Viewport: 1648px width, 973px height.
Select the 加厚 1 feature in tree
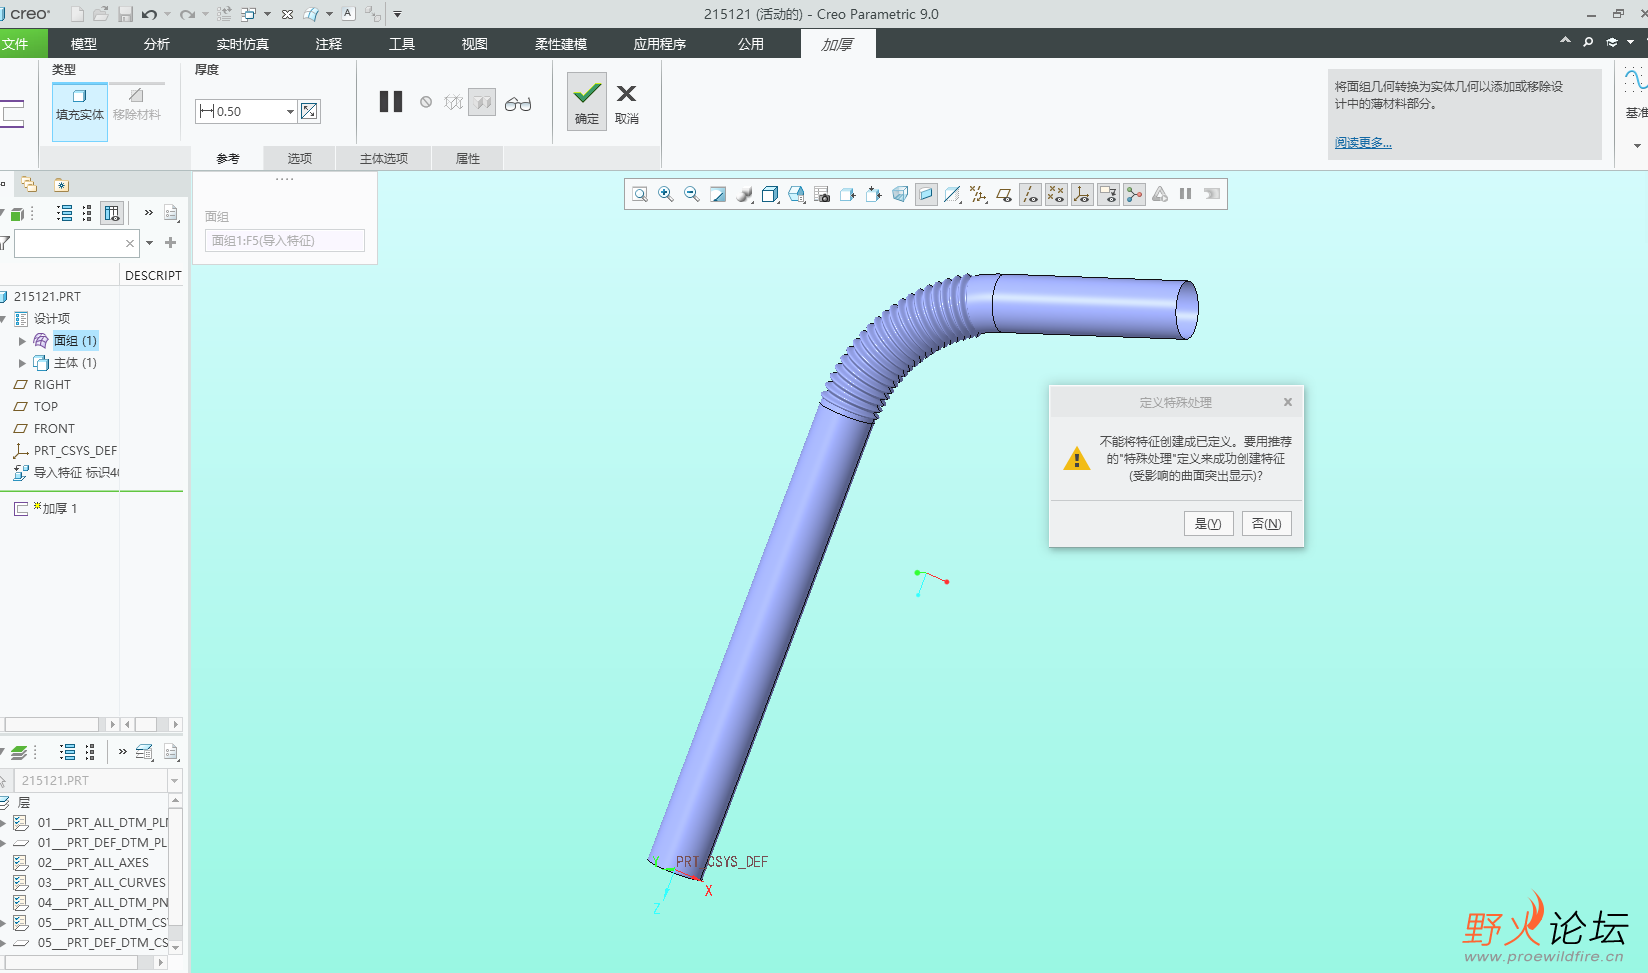tap(59, 509)
